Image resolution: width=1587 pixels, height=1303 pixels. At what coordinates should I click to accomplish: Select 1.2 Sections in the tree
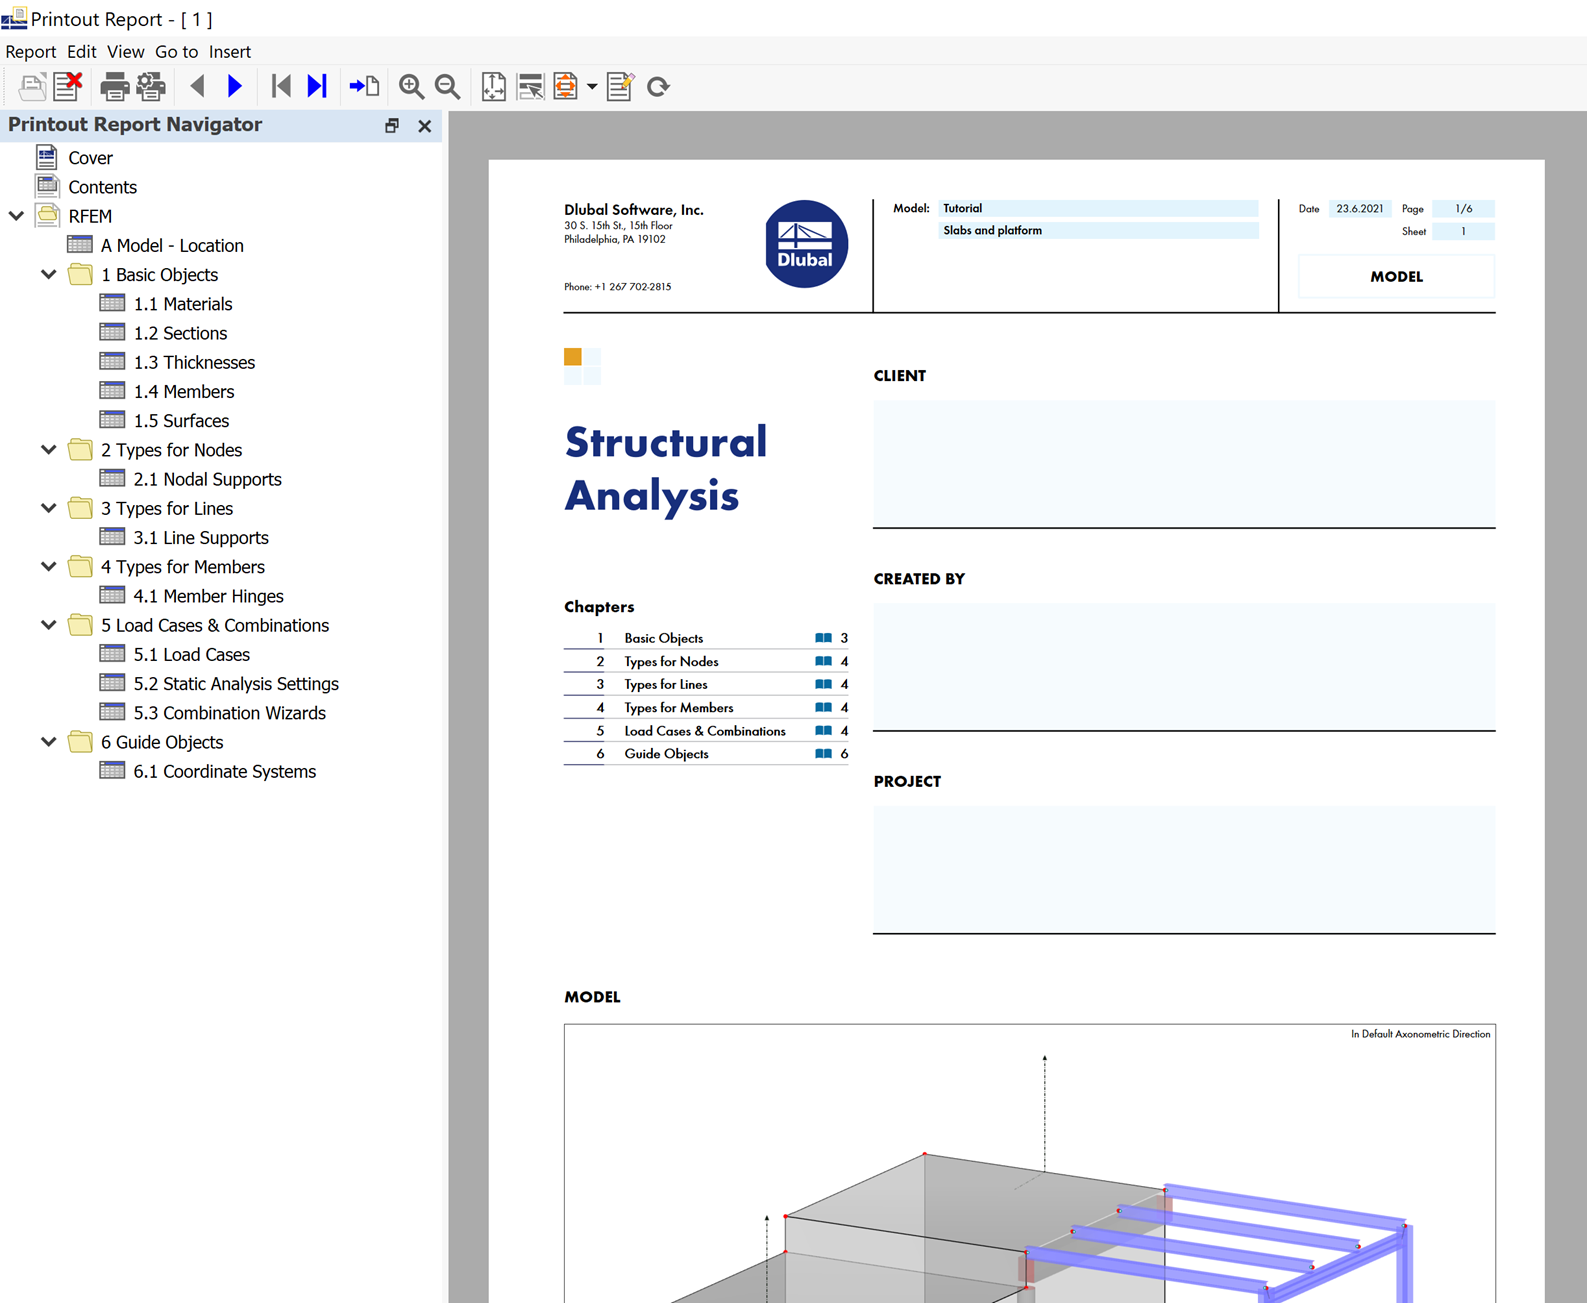[x=180, y=333]
